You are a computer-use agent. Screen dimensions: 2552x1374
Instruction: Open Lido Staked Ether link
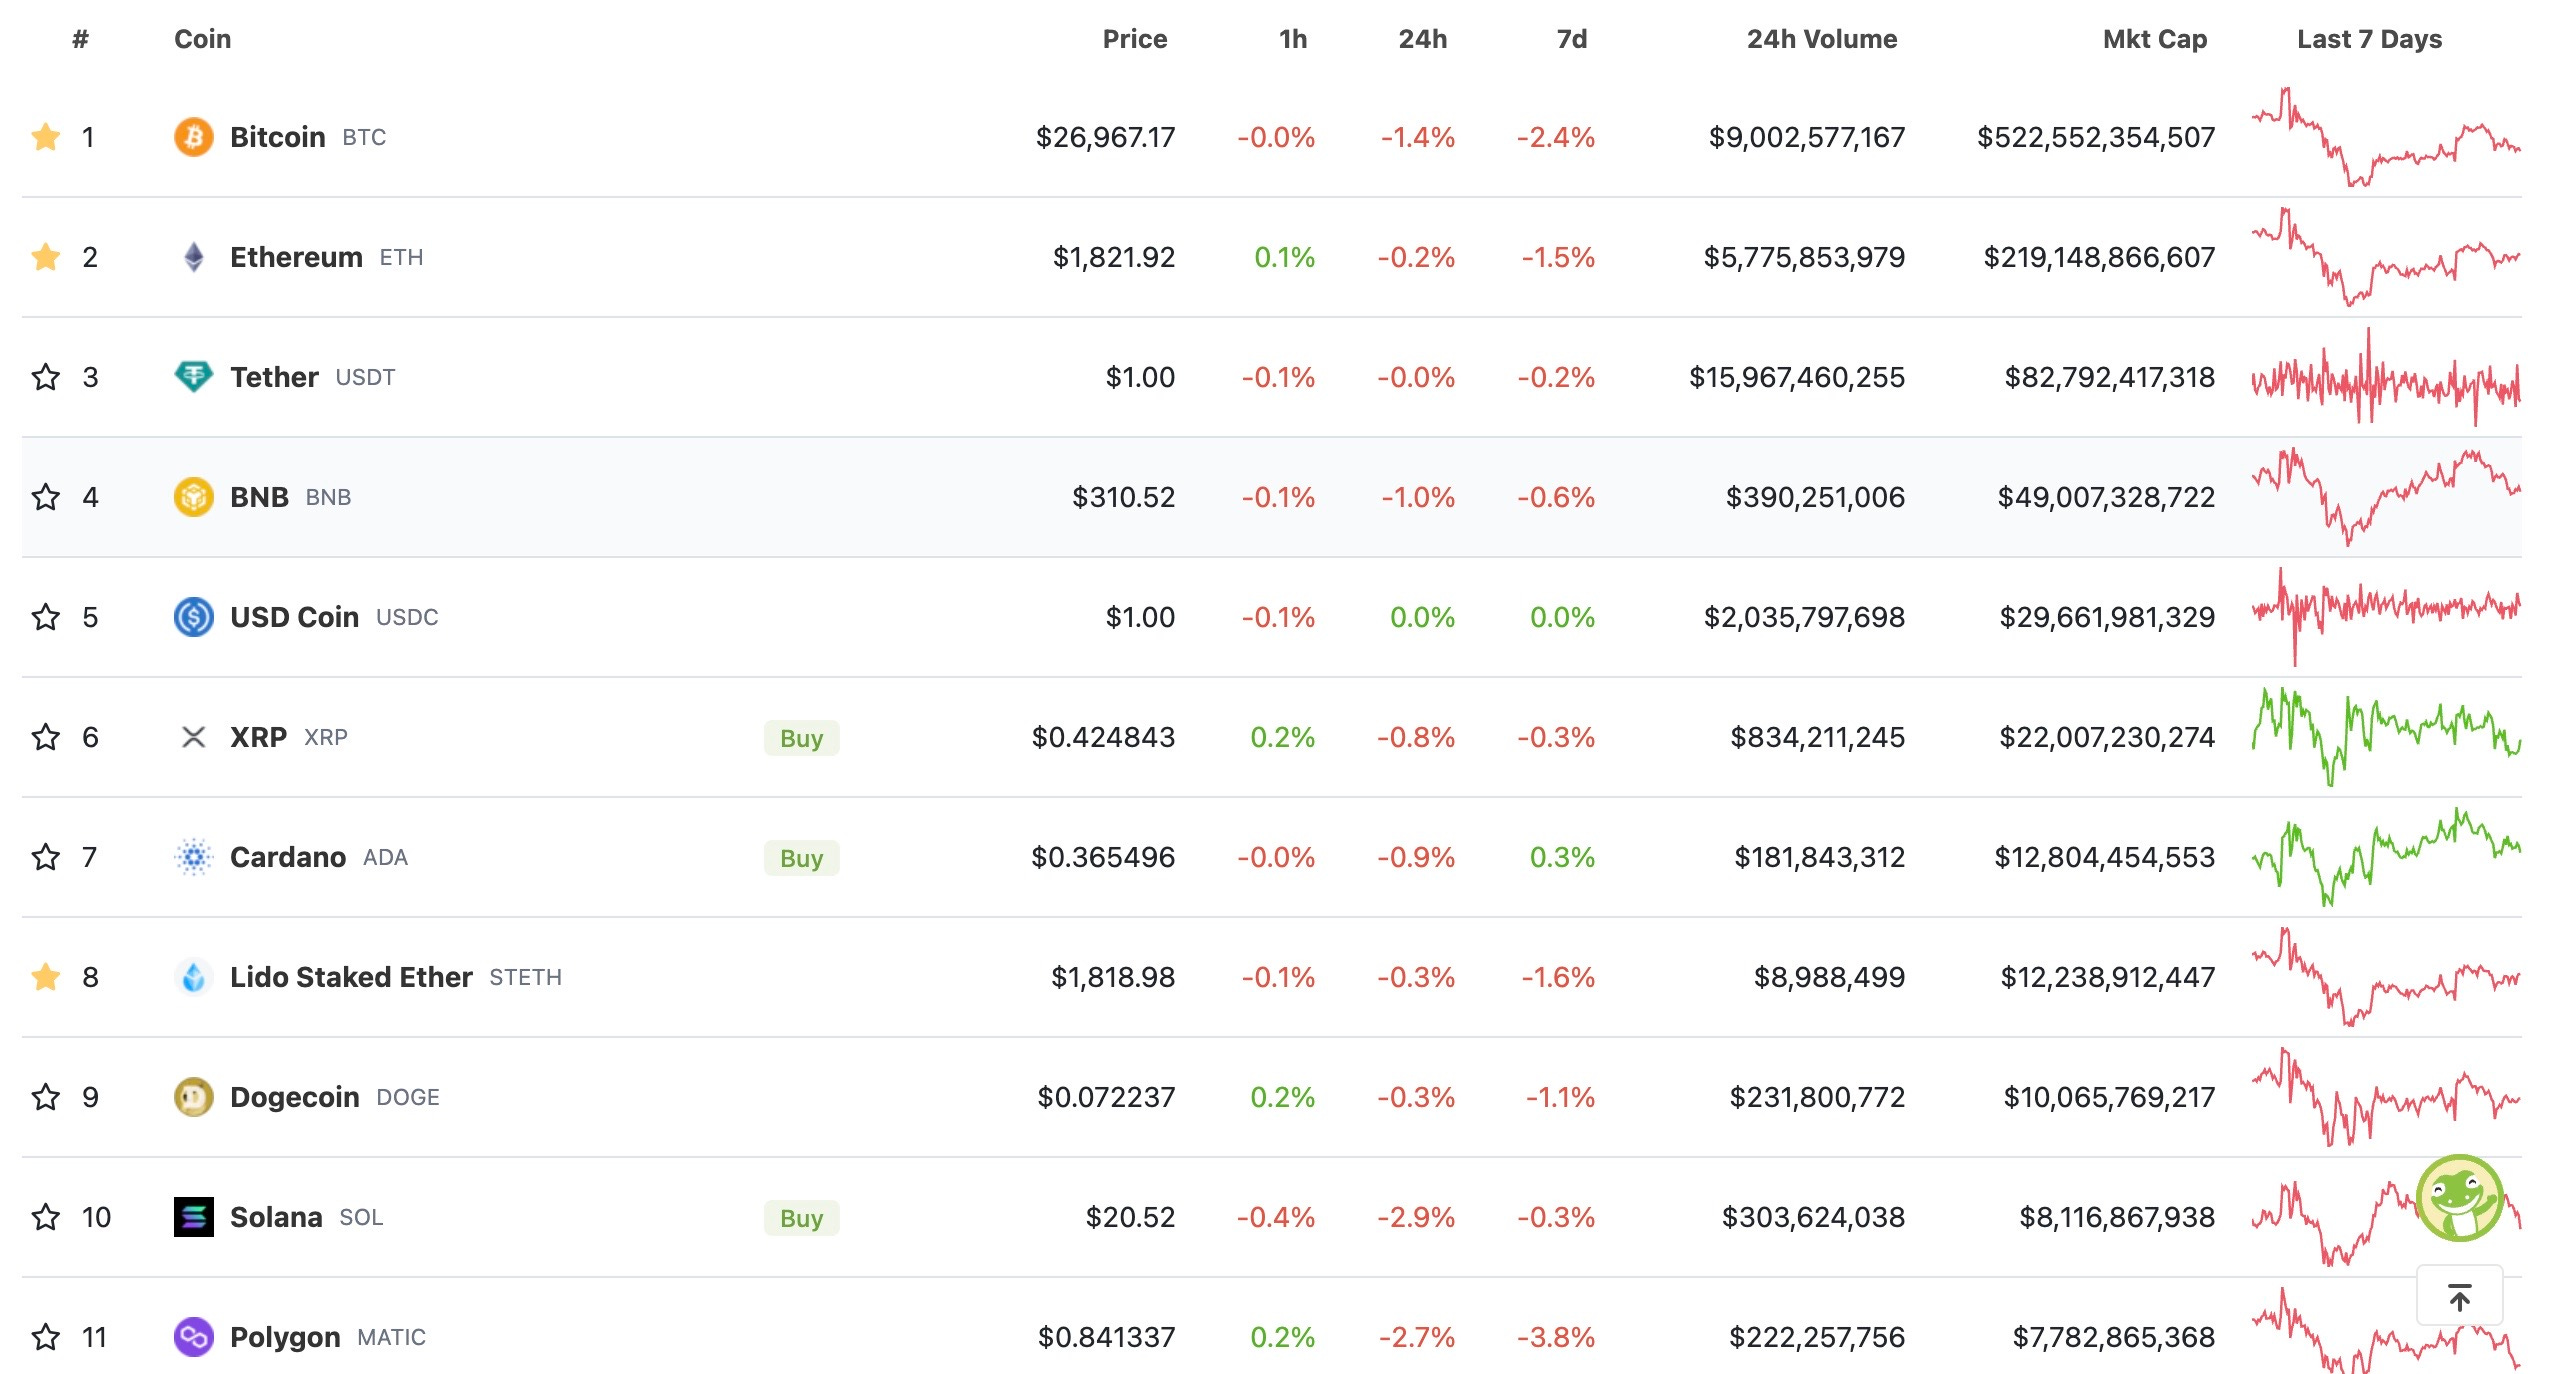[351, 977]
